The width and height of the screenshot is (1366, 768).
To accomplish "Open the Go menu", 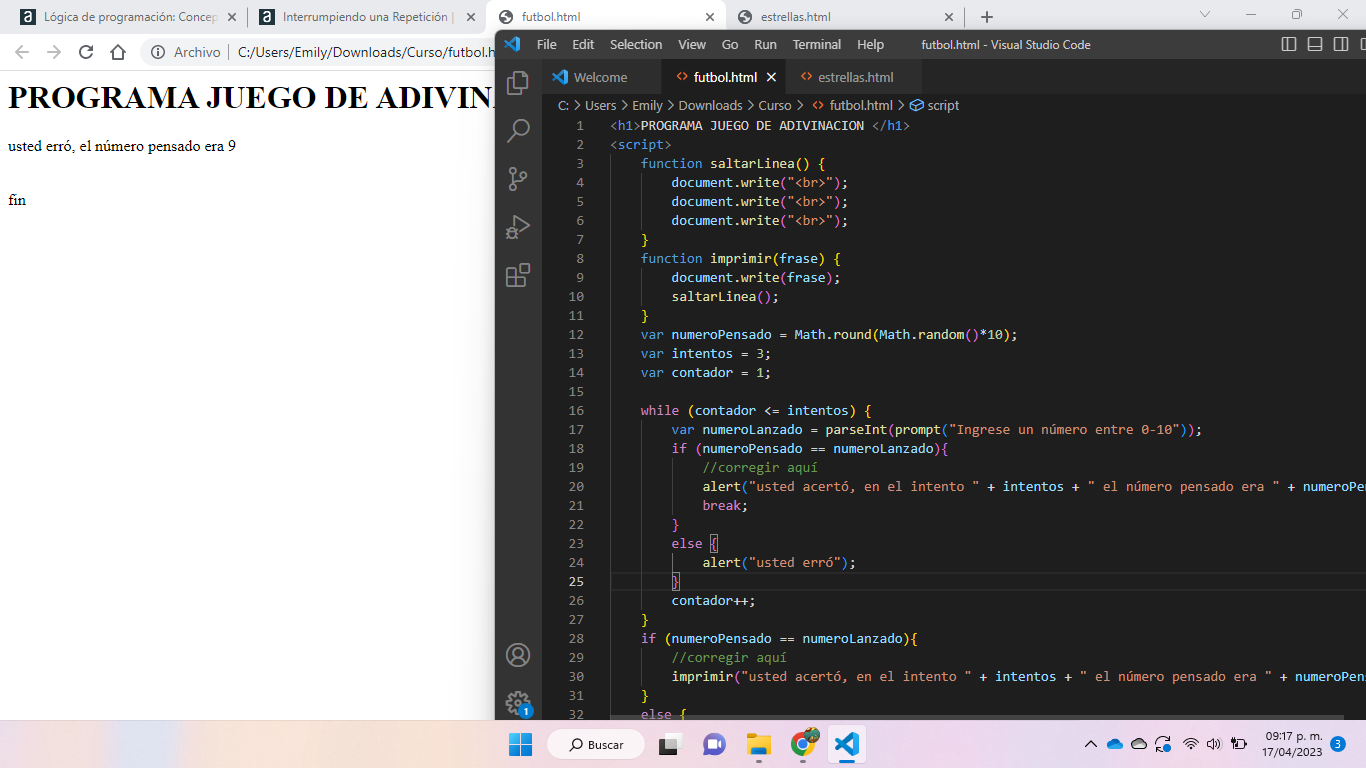I will [x=730, y=44].
